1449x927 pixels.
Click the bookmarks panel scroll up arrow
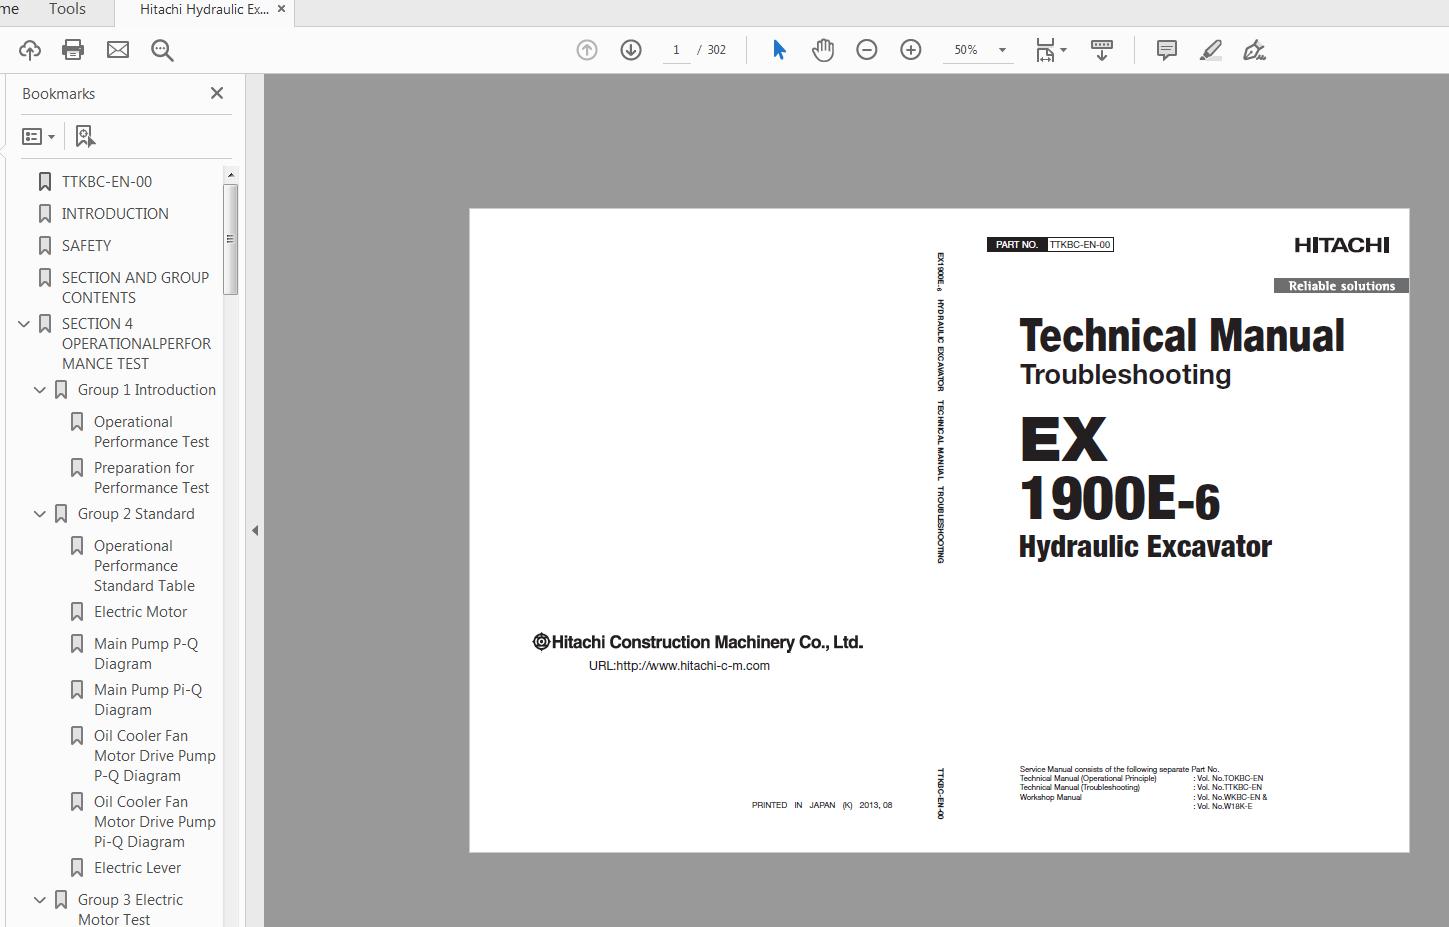click(231, 175)
